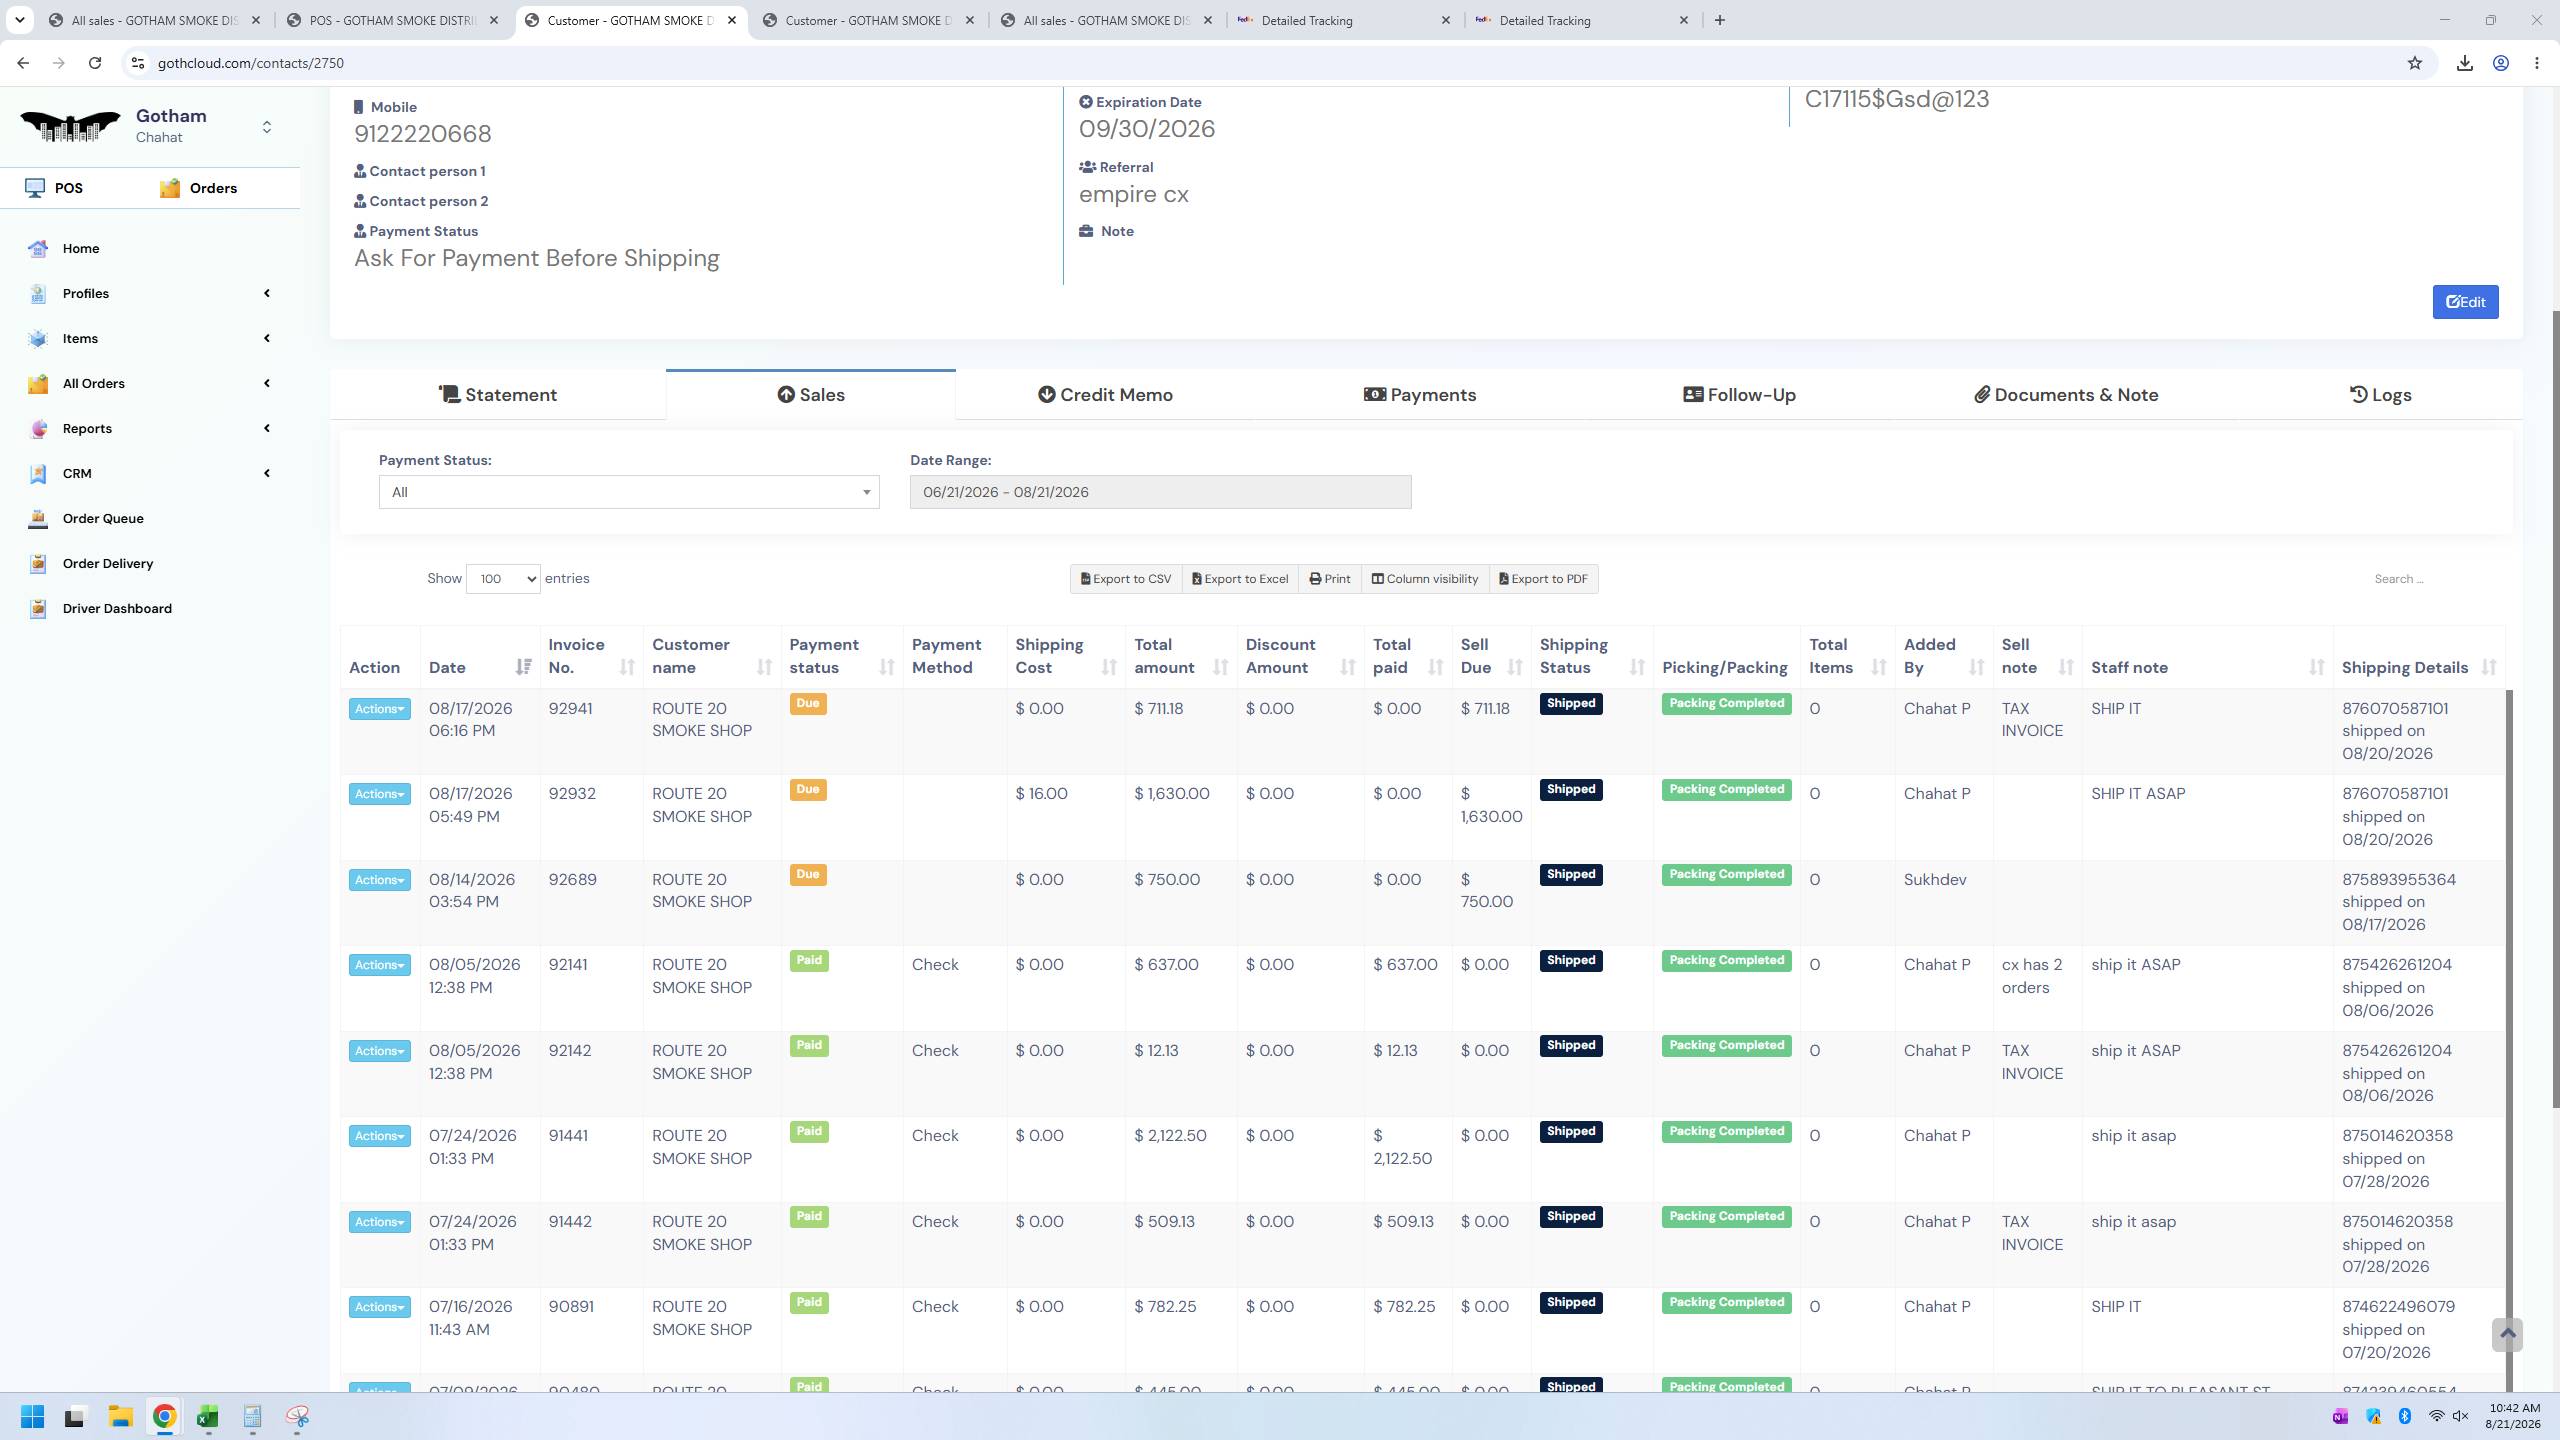Reload the page with refresh icon
The image size is (2560, 1440).
pyautogui.click(x=95, y=63)
